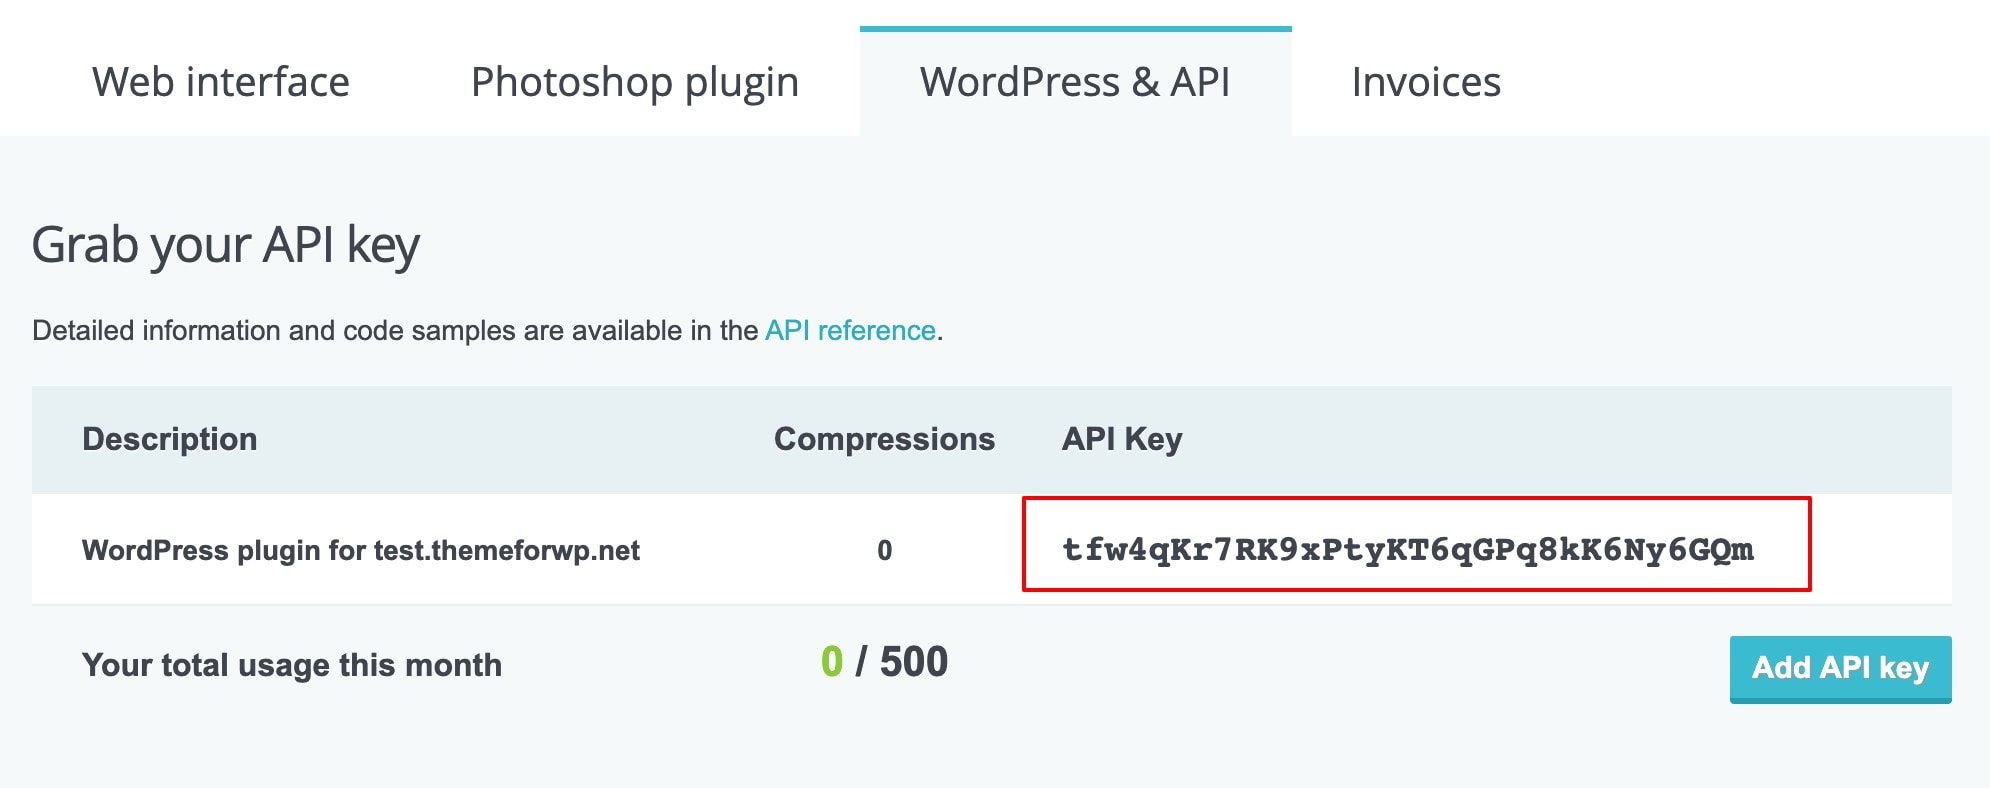Click the 500 monthly limit number
Viewport: 1990px width, 788px height.
pos(914,662)
